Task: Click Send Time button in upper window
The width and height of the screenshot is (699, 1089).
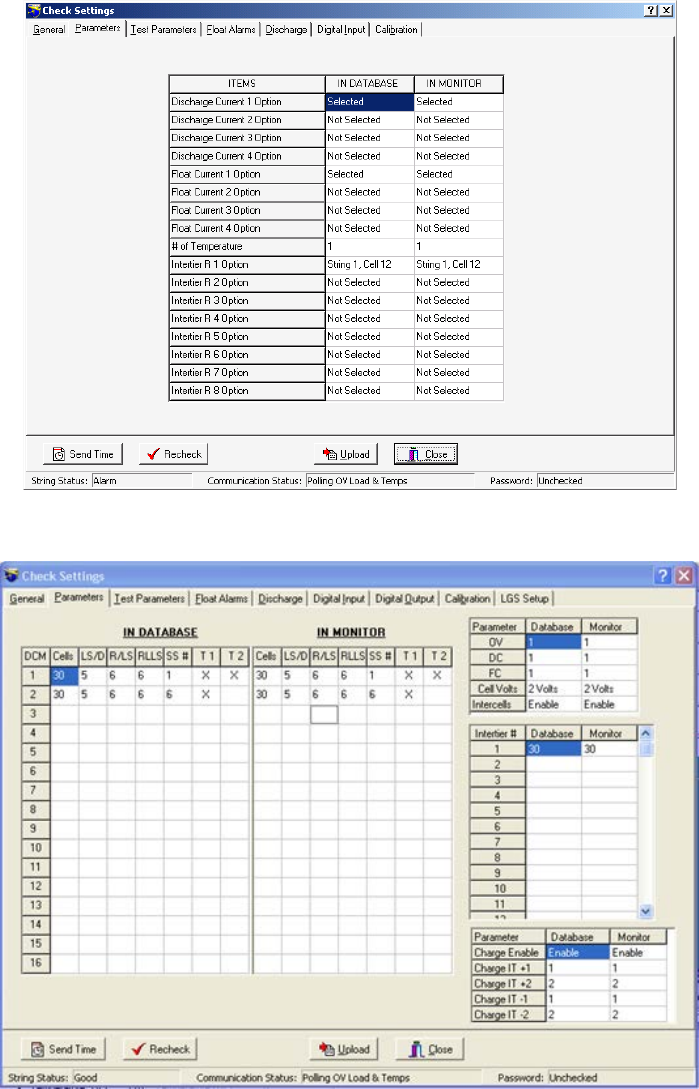Action: click(x=83, y=454)
